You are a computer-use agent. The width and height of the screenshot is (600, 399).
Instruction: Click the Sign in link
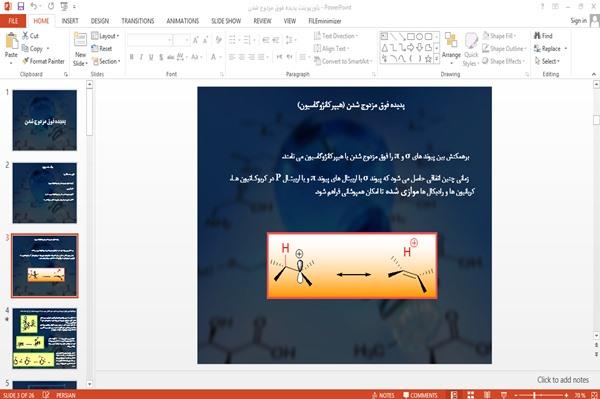(x=578, y=21)
